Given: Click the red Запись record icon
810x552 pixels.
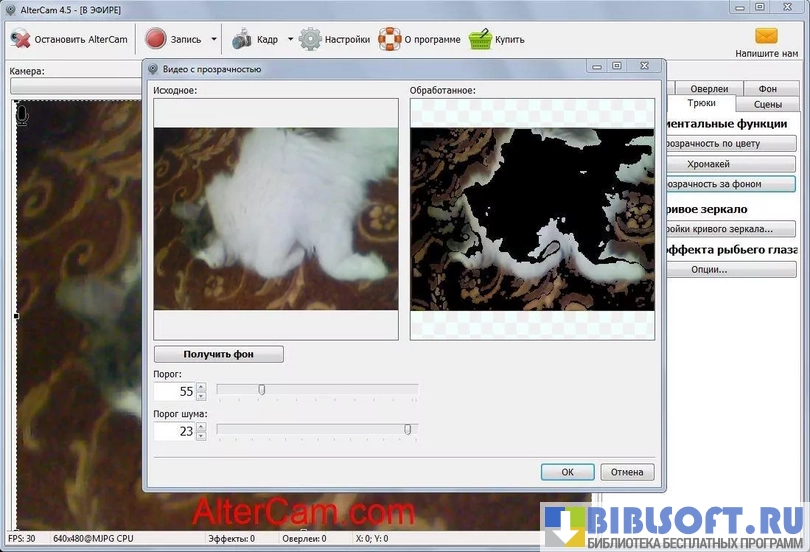Looking at the screenshot, I should point(155,40).
